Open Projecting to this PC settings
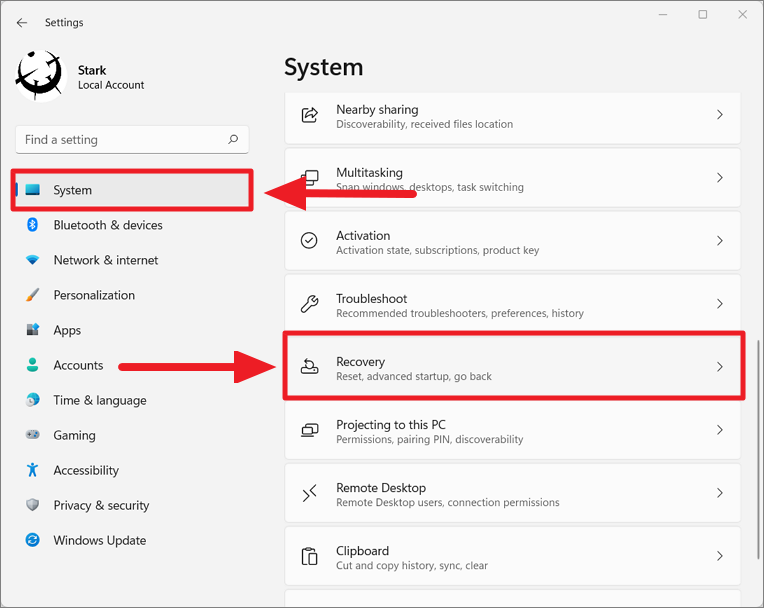764x608 pixels. coord(513,430)
